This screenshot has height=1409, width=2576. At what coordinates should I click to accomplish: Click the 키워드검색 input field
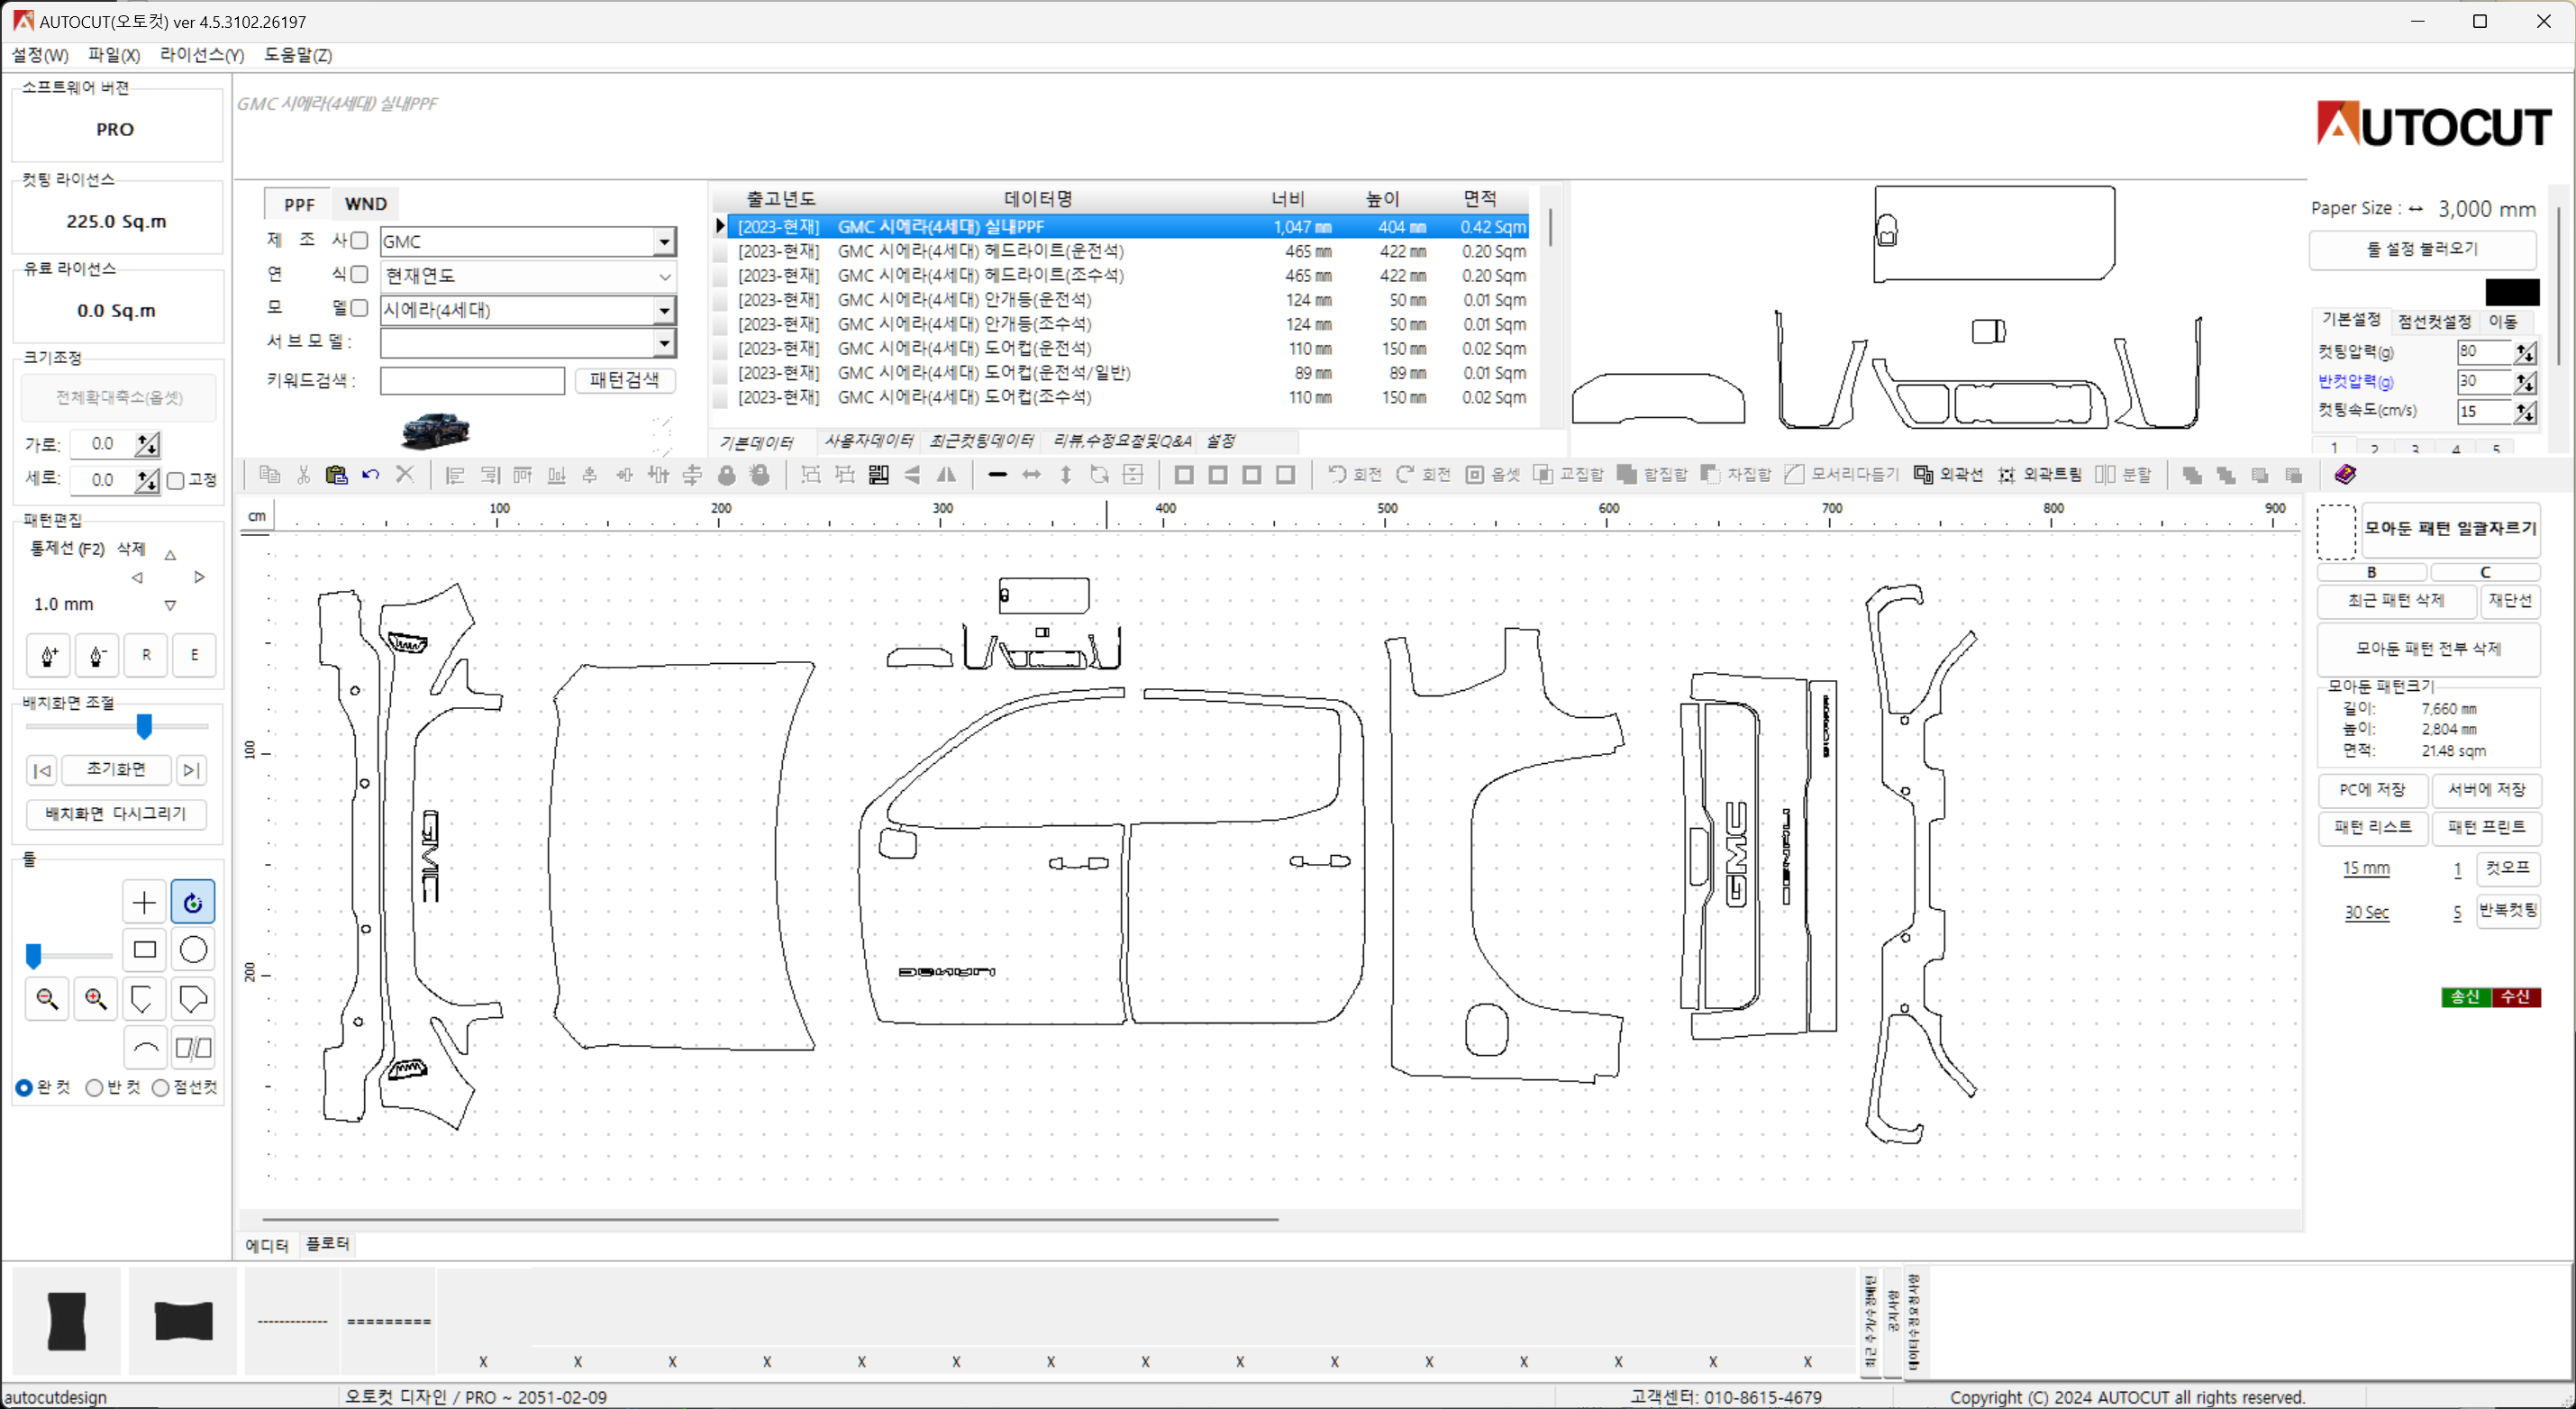point(472,381)
